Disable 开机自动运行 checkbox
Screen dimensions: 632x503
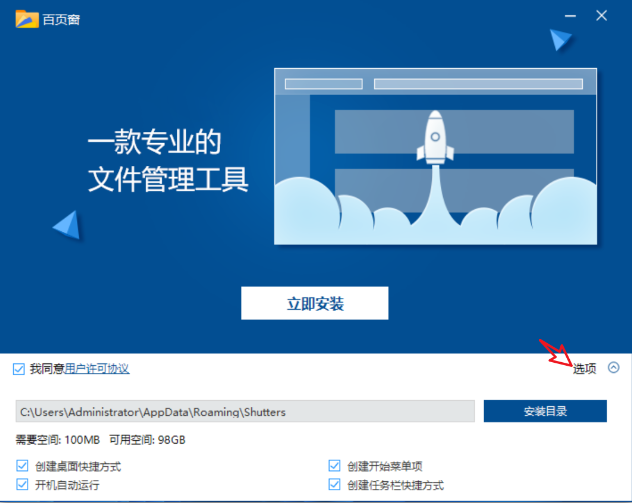coord(22,484)
